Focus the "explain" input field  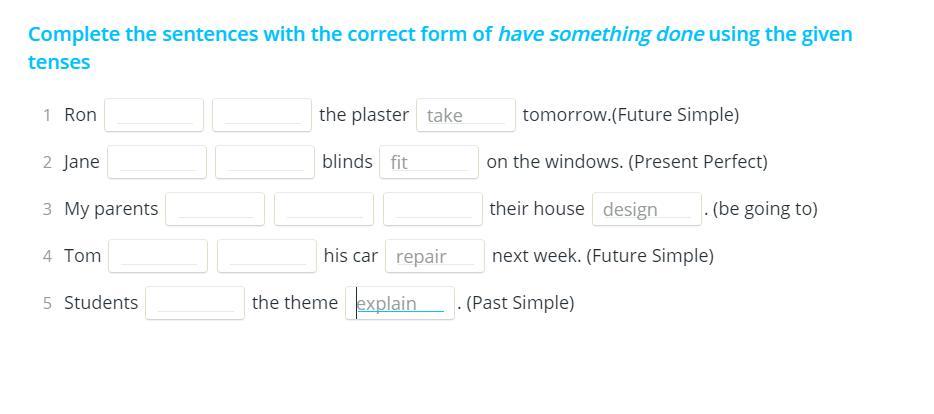point(399,303)
